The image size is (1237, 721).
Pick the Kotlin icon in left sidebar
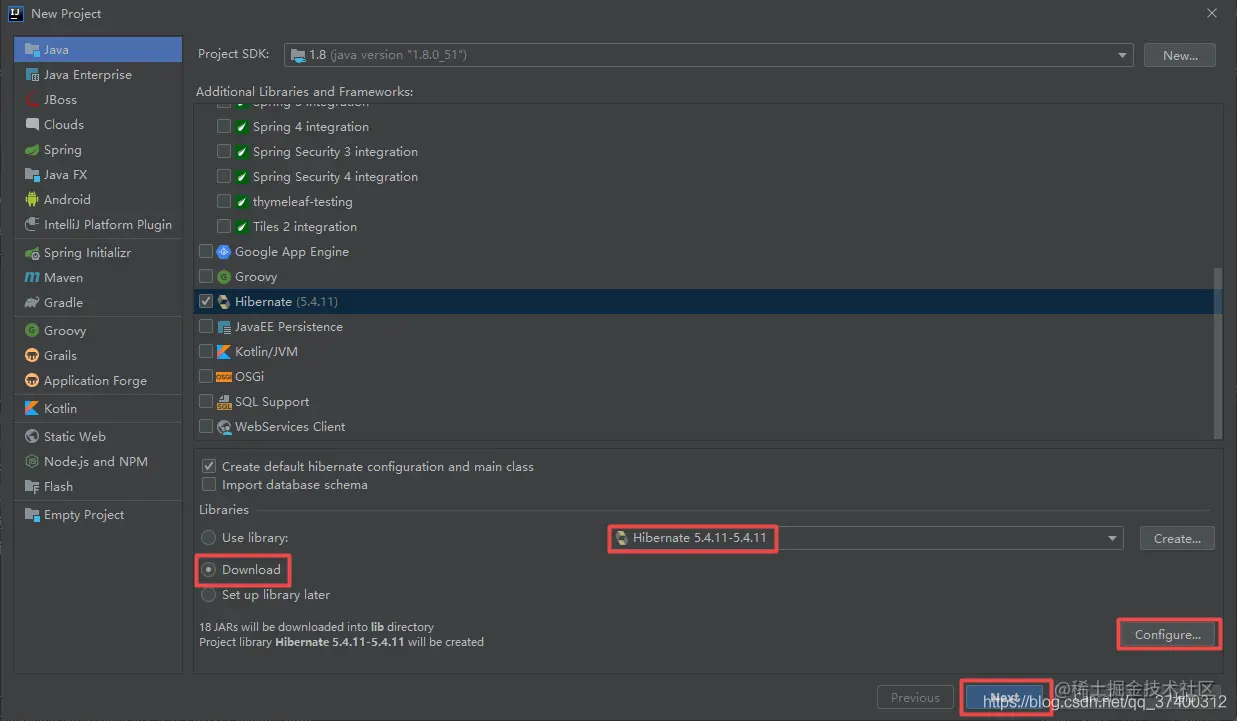[x=32, y=408]
